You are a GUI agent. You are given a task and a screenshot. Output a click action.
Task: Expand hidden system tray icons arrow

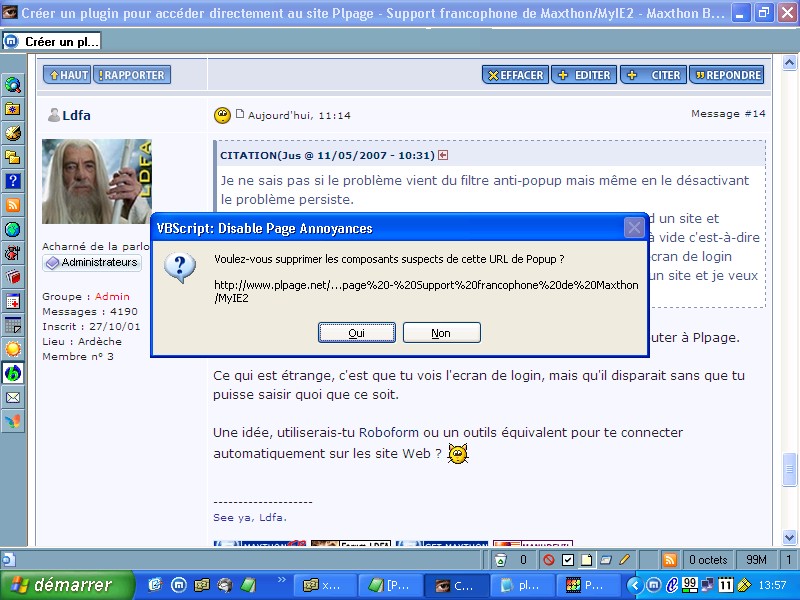634,585
